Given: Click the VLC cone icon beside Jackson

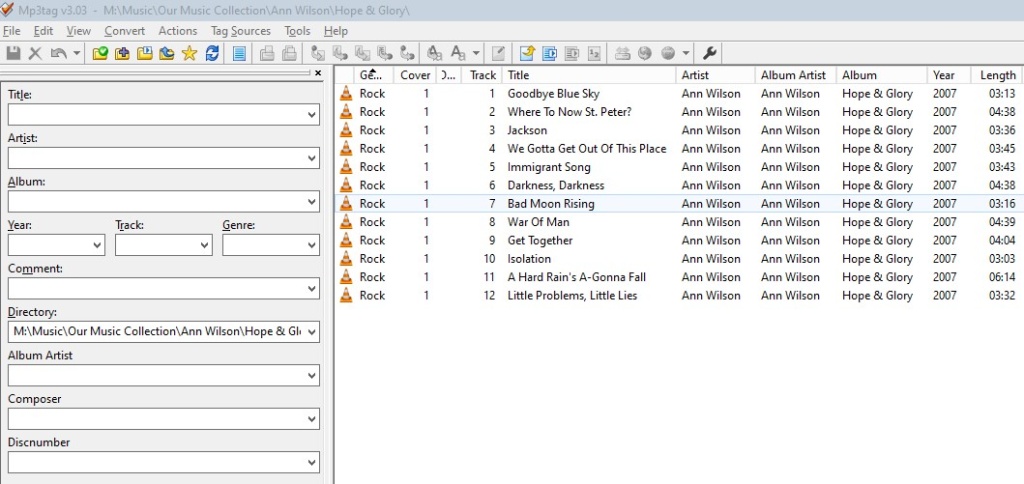Looking at the screenshot, I should click(x=345, y=130).
